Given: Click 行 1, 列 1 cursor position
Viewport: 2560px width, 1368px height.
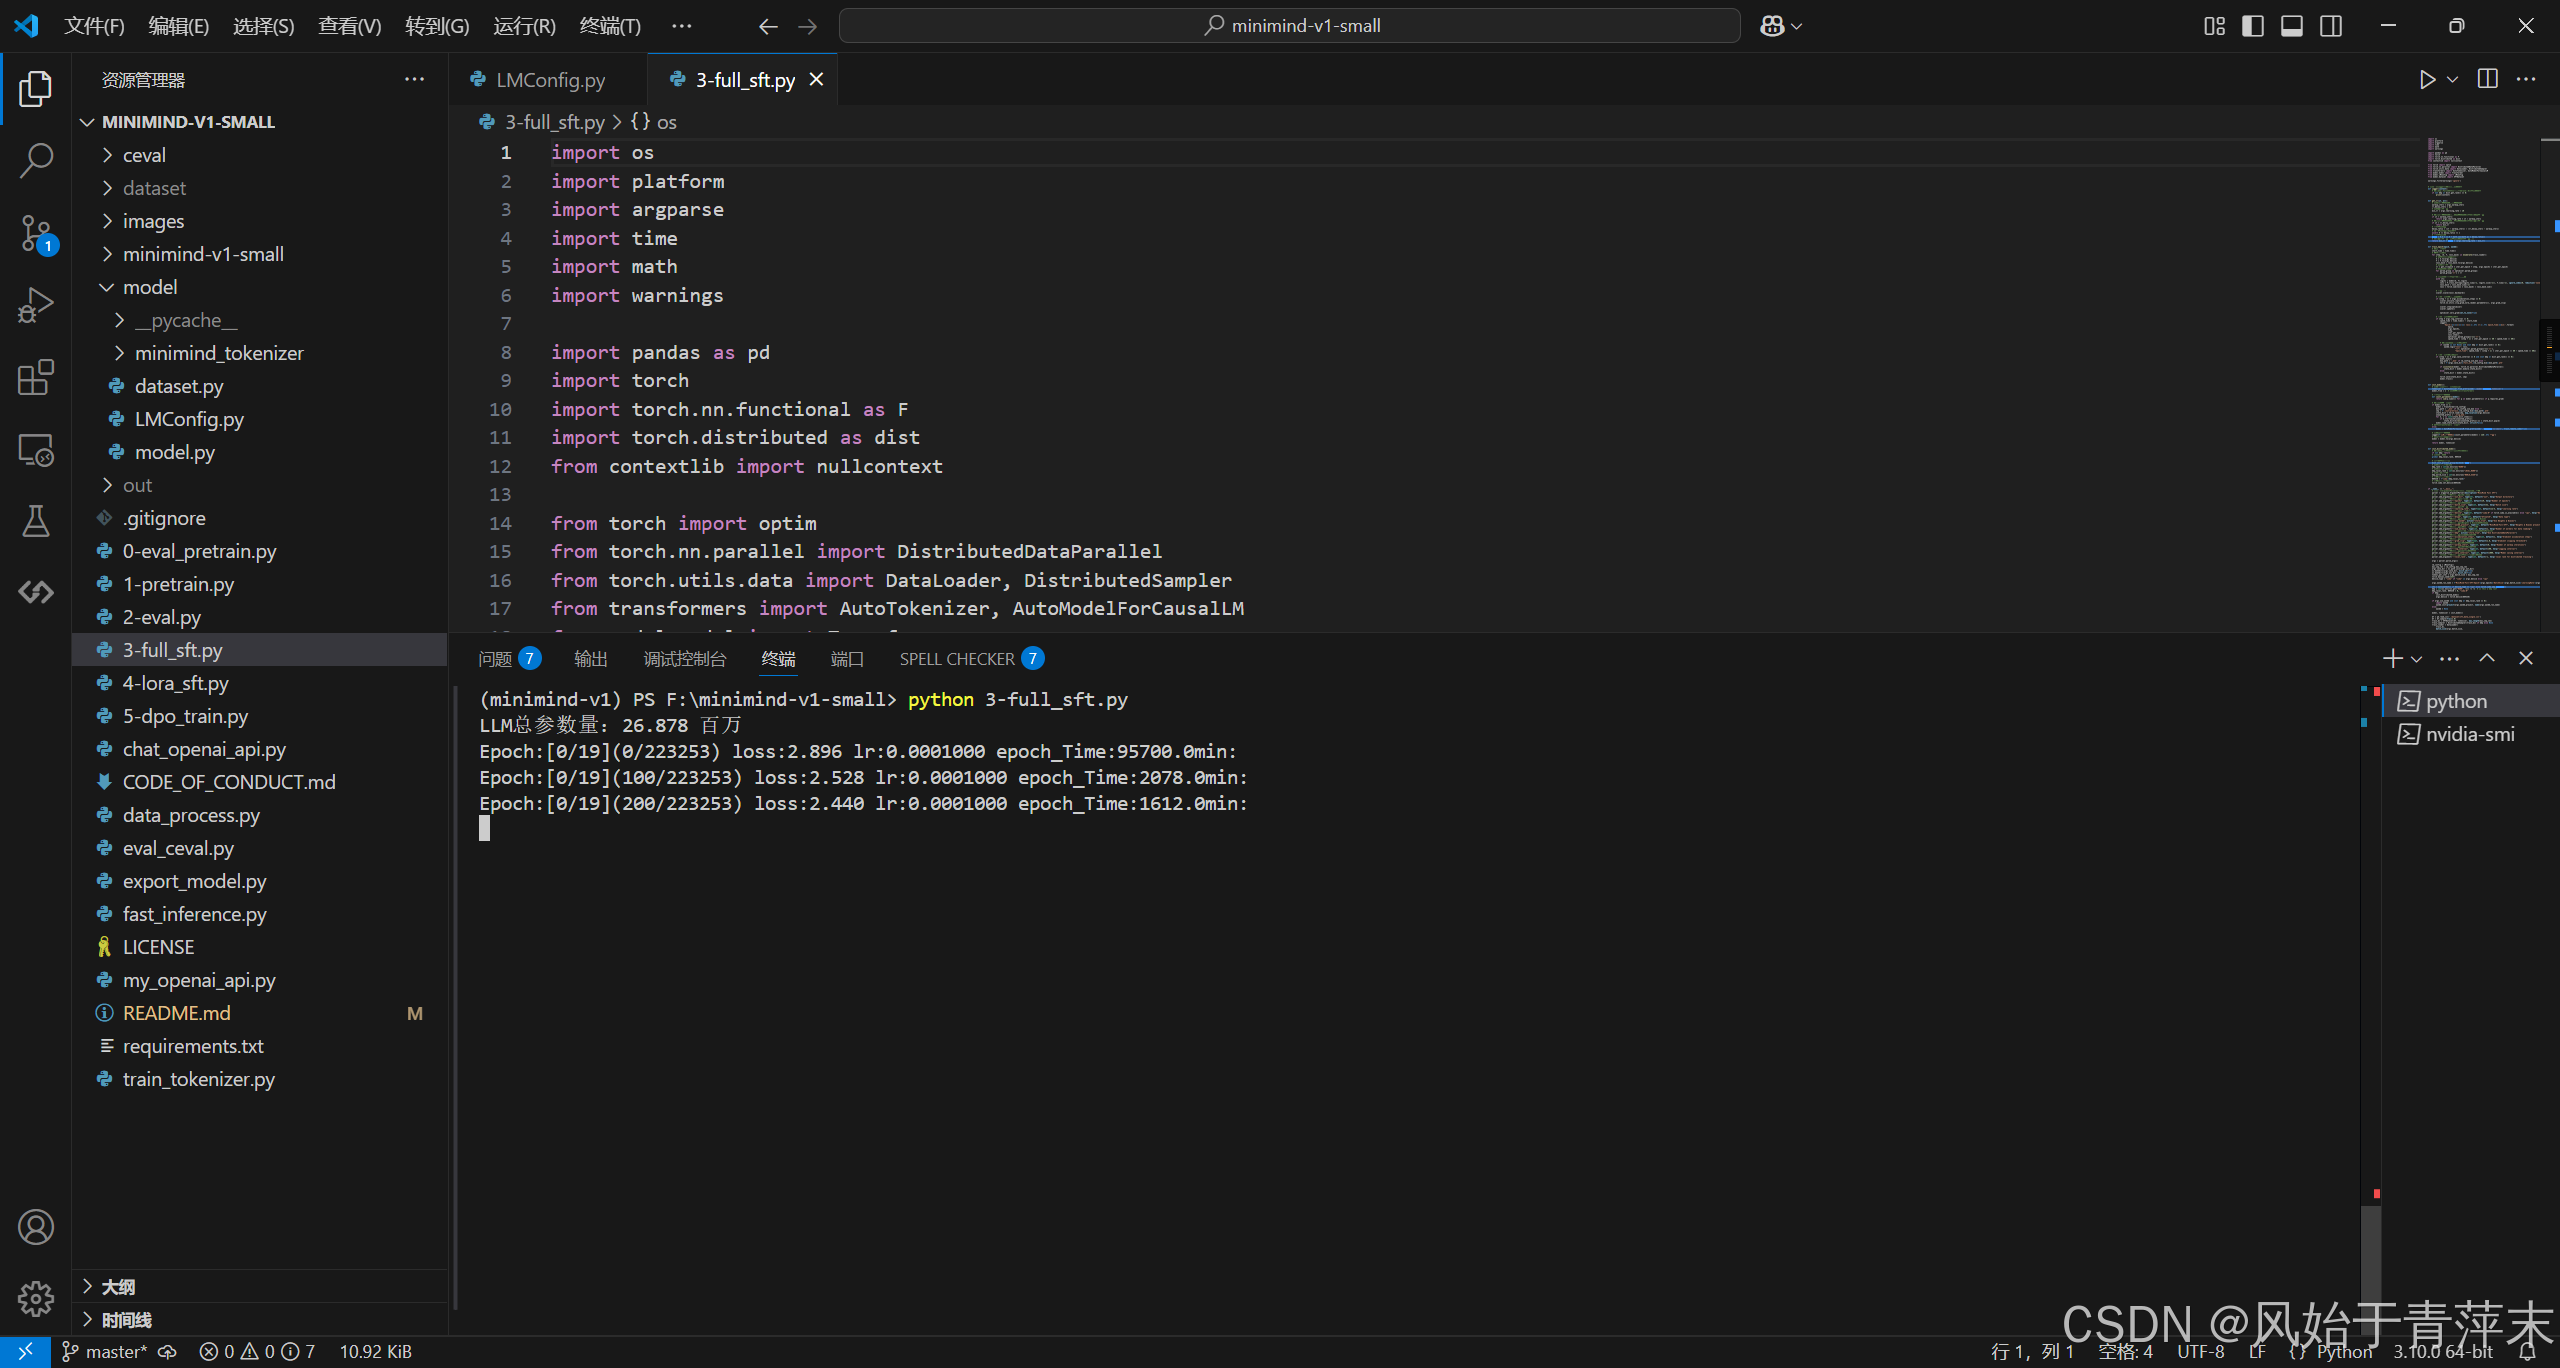Looking at the screenshot, I should tap(2031, 1352).
